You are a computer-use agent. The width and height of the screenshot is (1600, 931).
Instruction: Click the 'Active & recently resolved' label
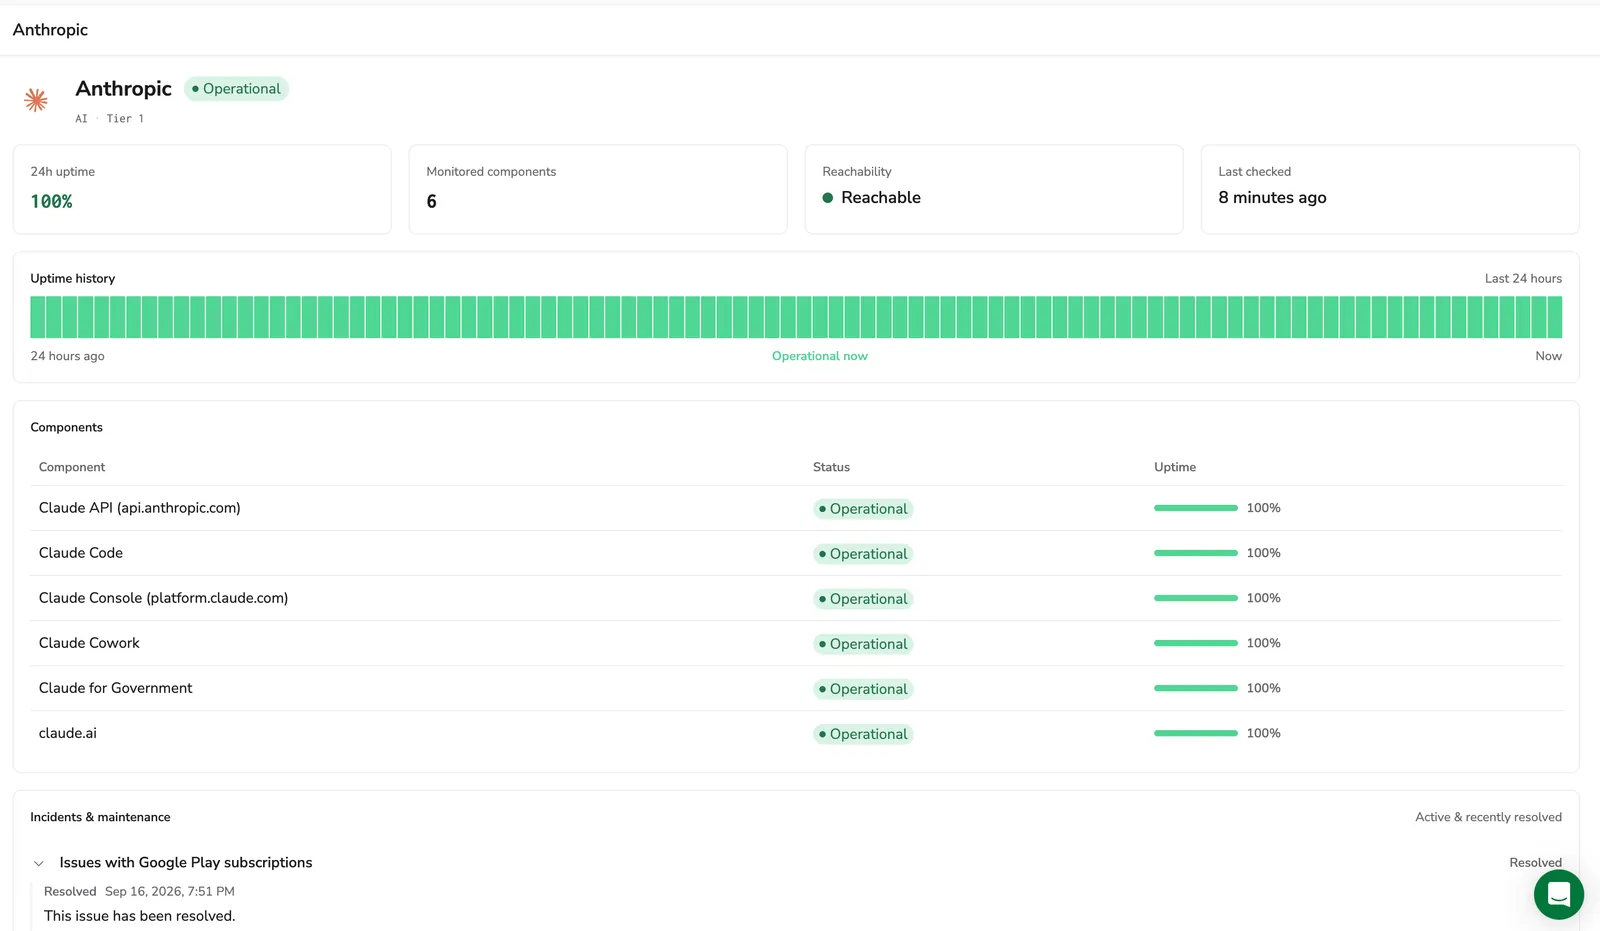click(x=1488, y=818)
